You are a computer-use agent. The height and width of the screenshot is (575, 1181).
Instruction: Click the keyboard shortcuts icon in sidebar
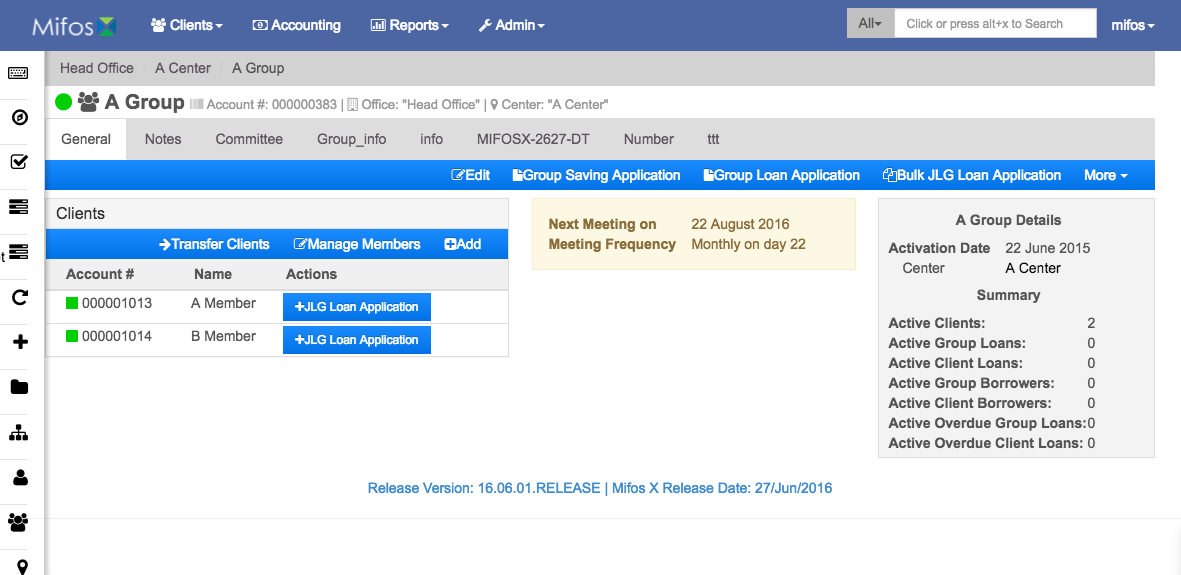[19, 73]
